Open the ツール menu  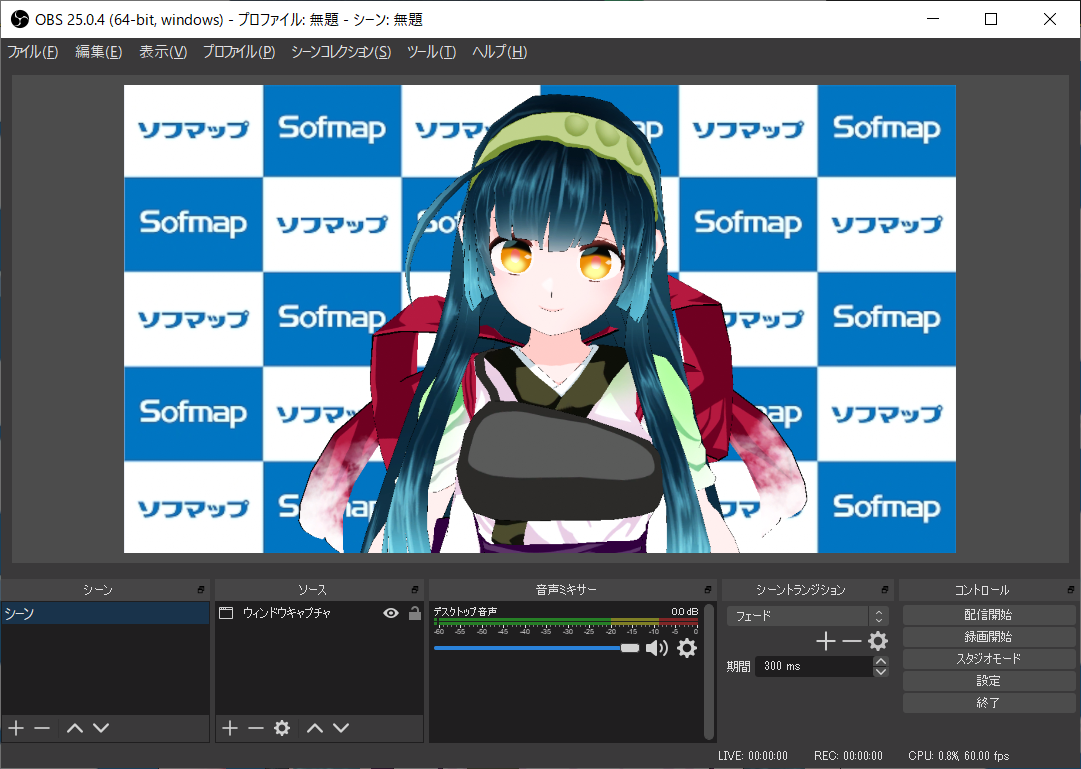432,51
